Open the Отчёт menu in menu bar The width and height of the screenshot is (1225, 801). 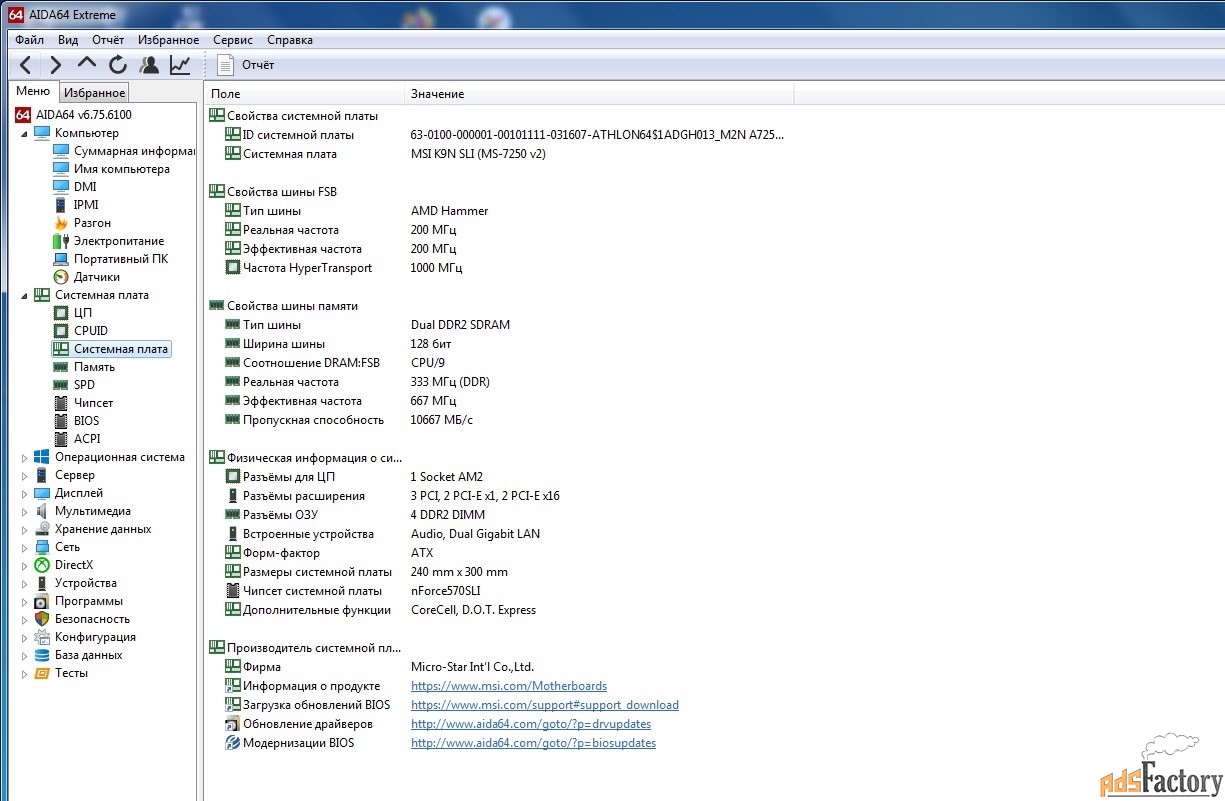[x=108, y=40]
